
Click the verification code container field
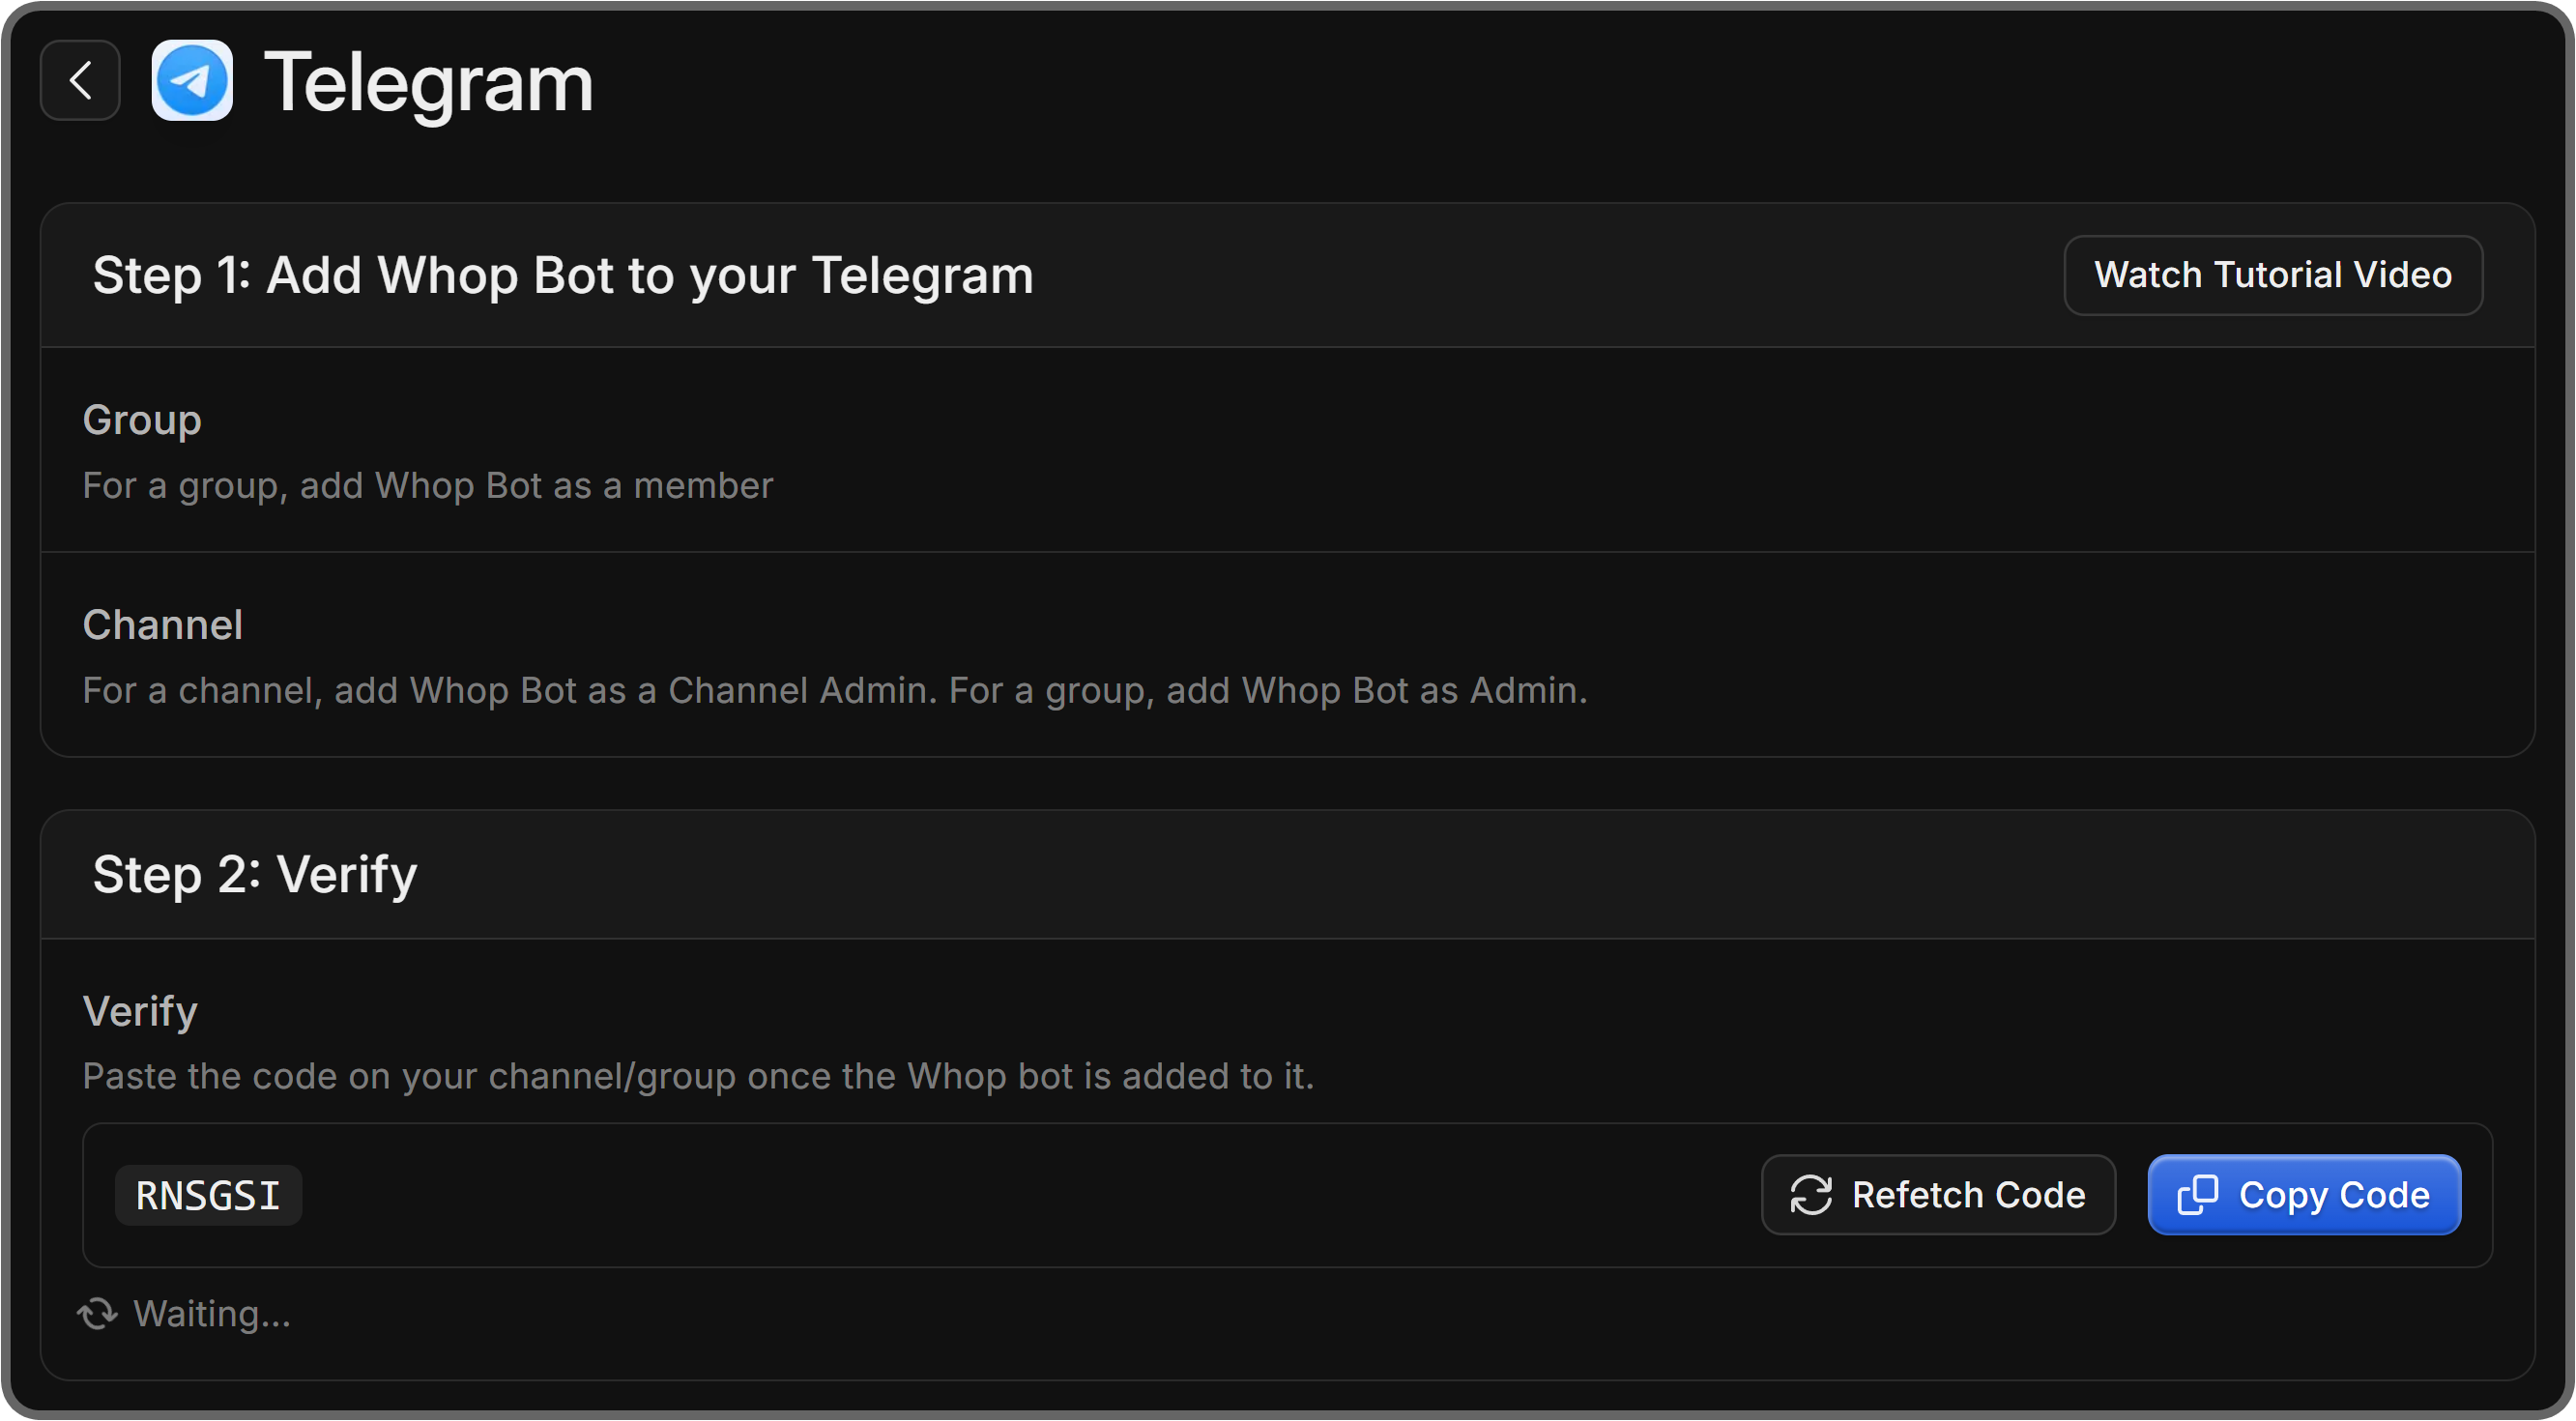pos(900,1194)
